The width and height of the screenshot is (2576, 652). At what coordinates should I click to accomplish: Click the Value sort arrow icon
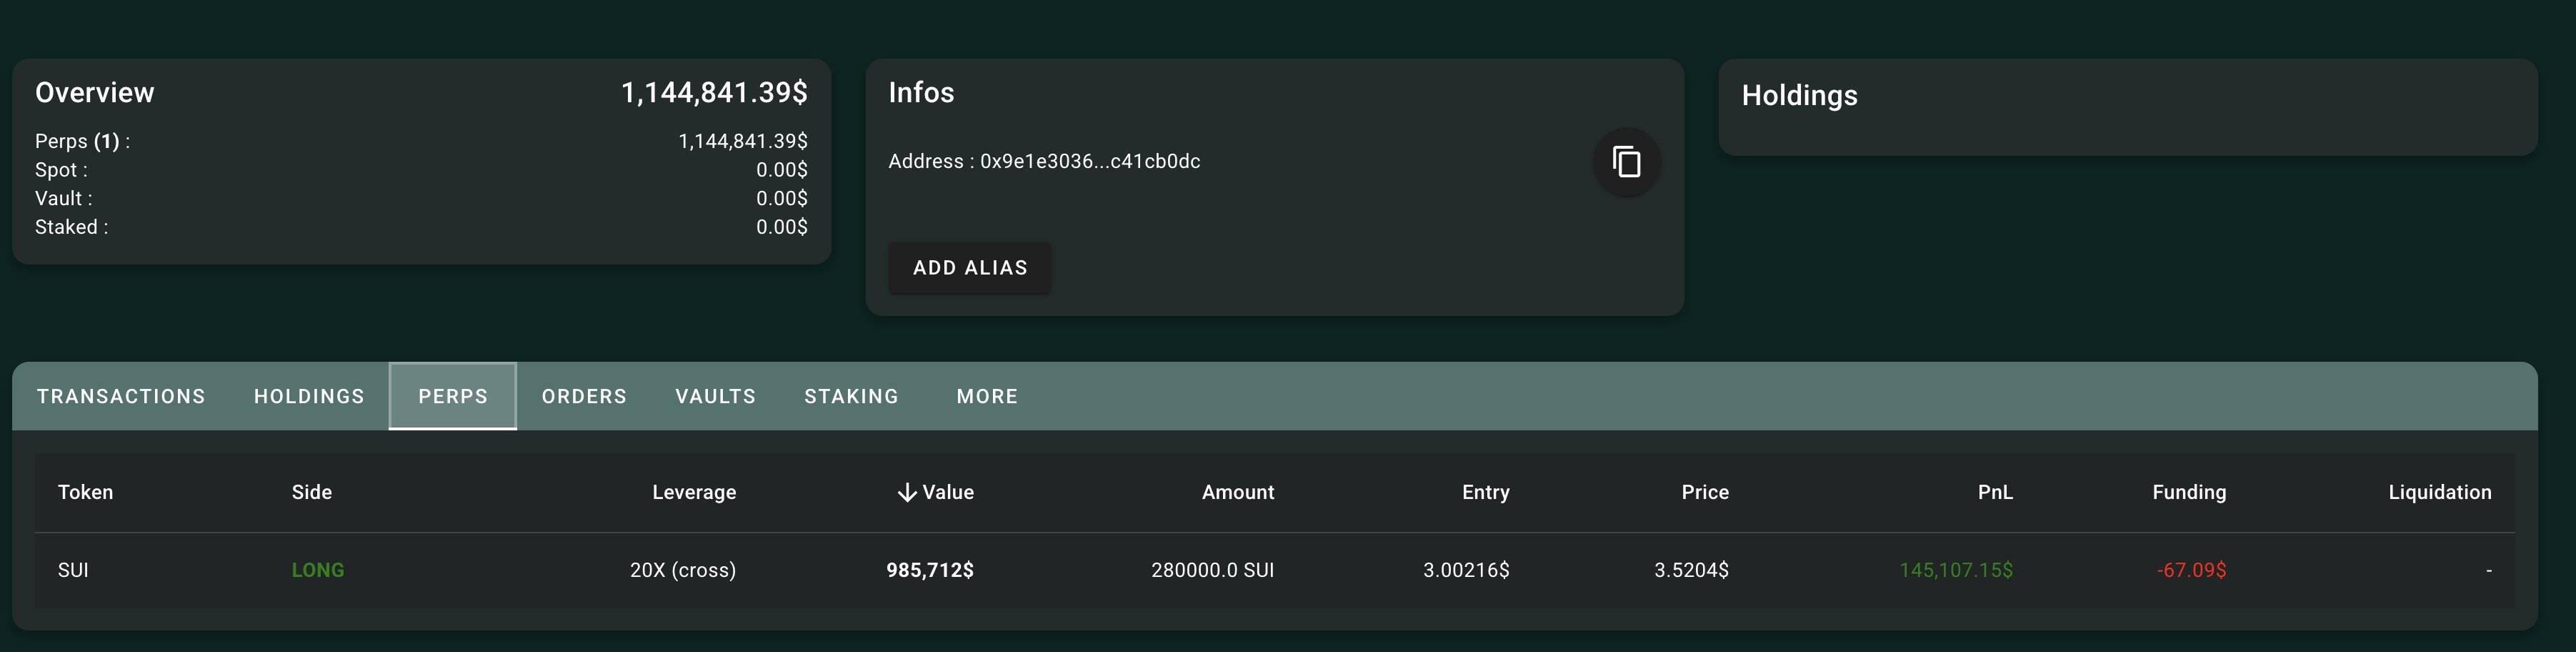(906, 492)
